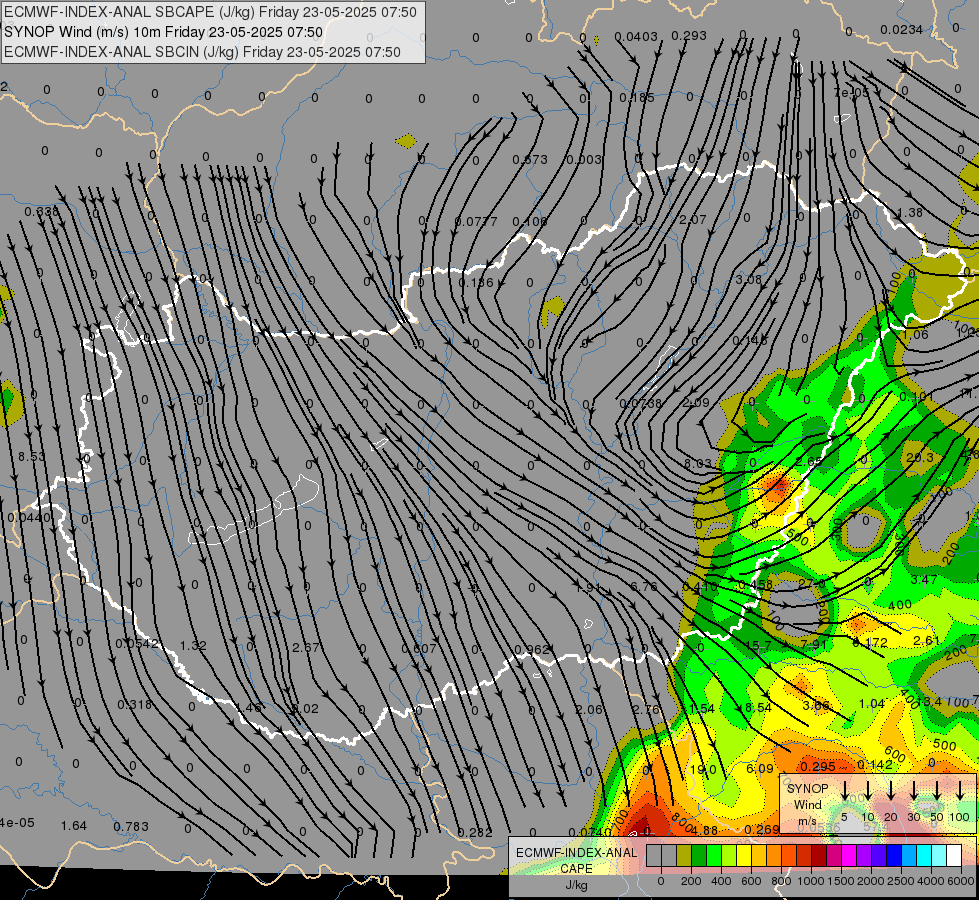Click the Lake Balaton outline on map
Viewport: 979px width, 900px height.
pos(255,510)
